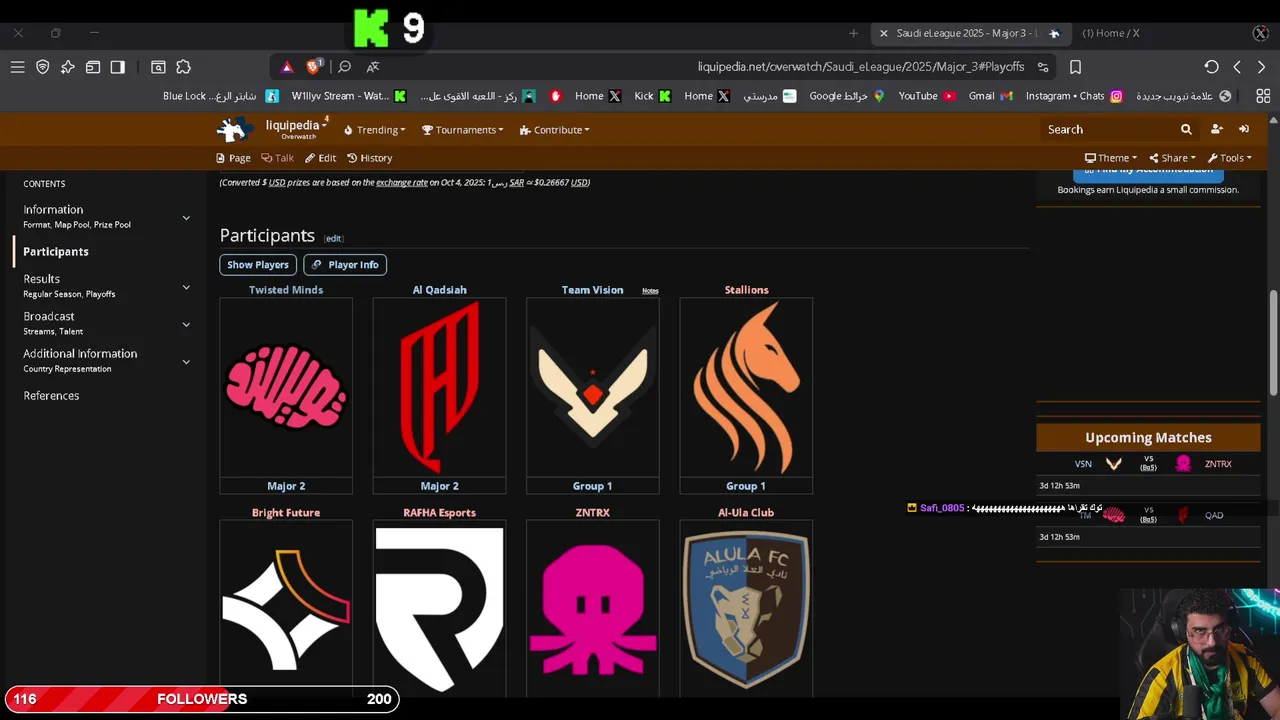Open the browser extensions puzzle icon
Screen dimensions: 1280x720
pos(183,67)
